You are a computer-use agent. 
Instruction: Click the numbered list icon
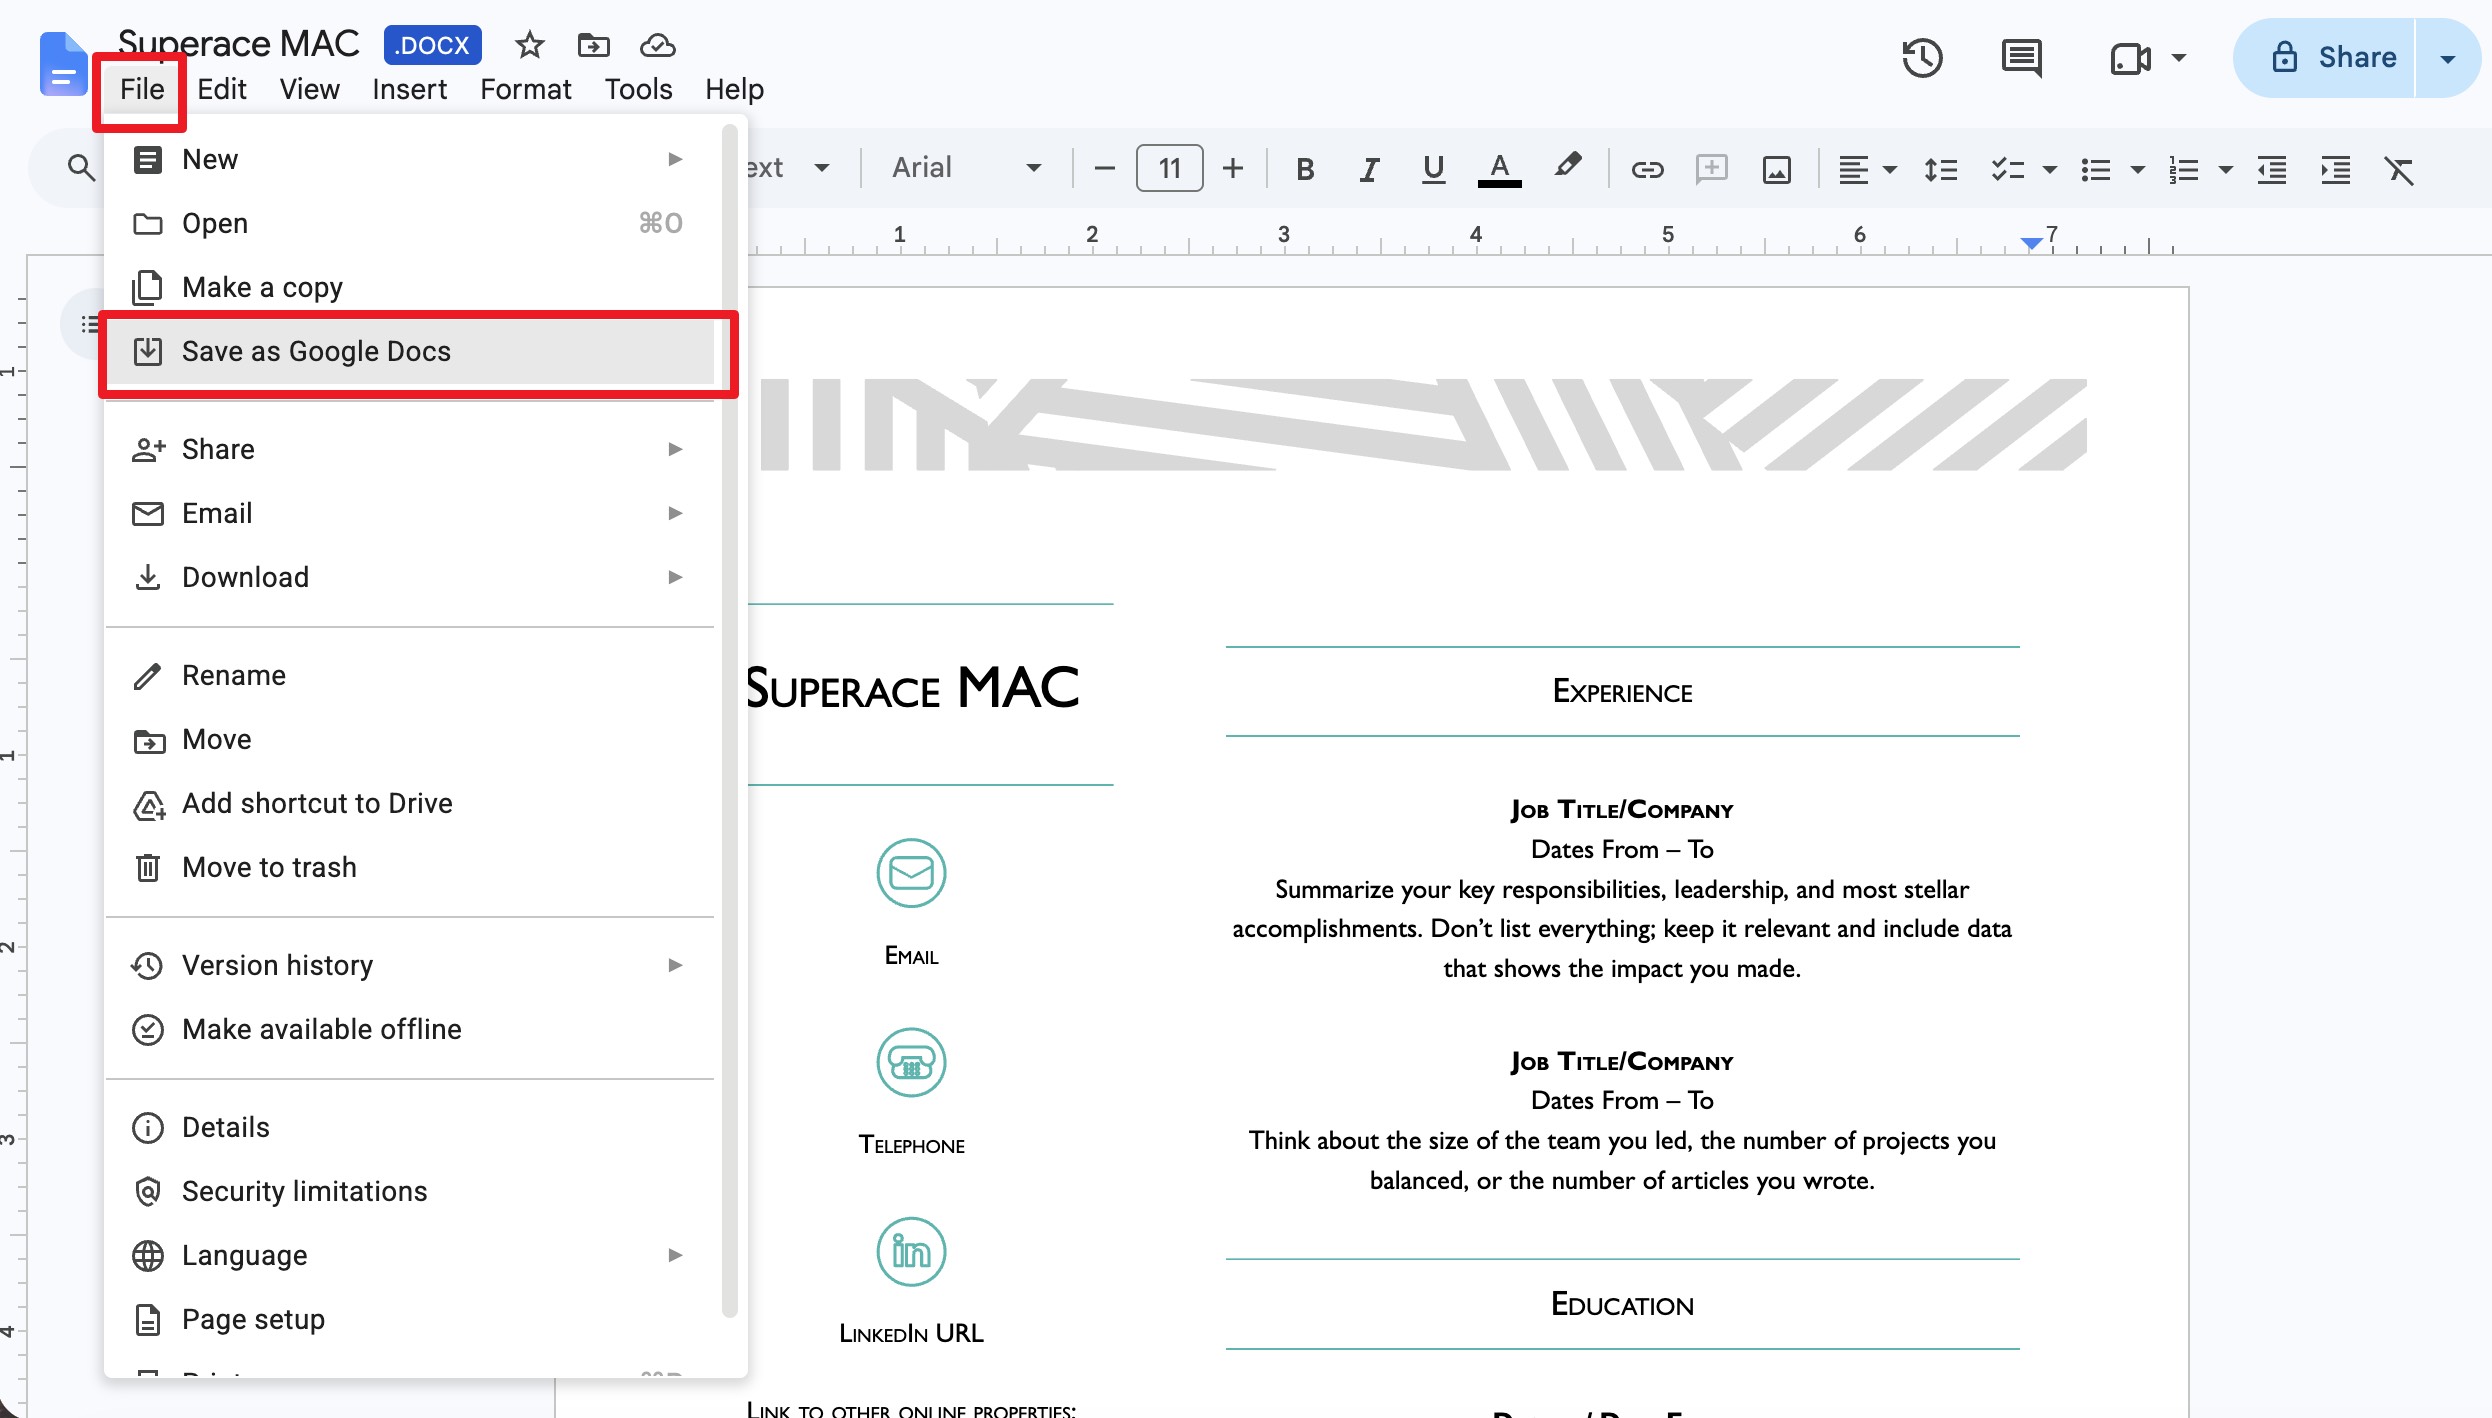tap(2183, 169)
